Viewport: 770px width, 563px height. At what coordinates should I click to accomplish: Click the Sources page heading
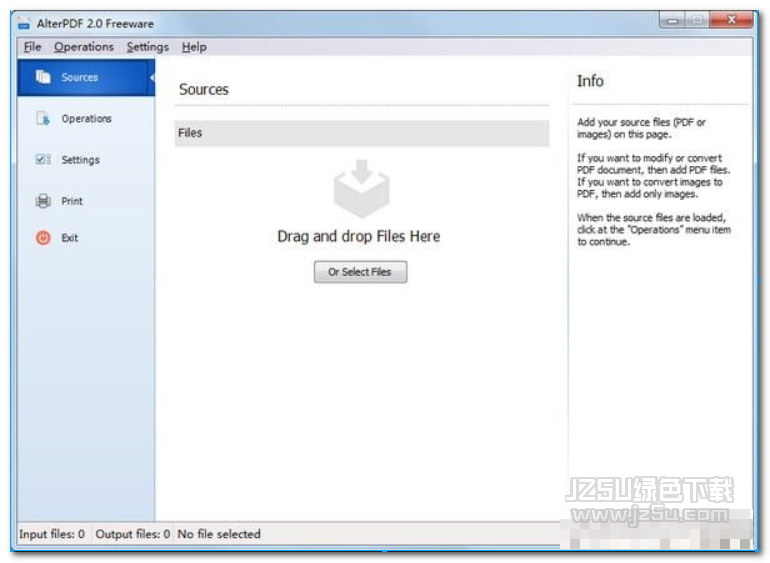204,89
